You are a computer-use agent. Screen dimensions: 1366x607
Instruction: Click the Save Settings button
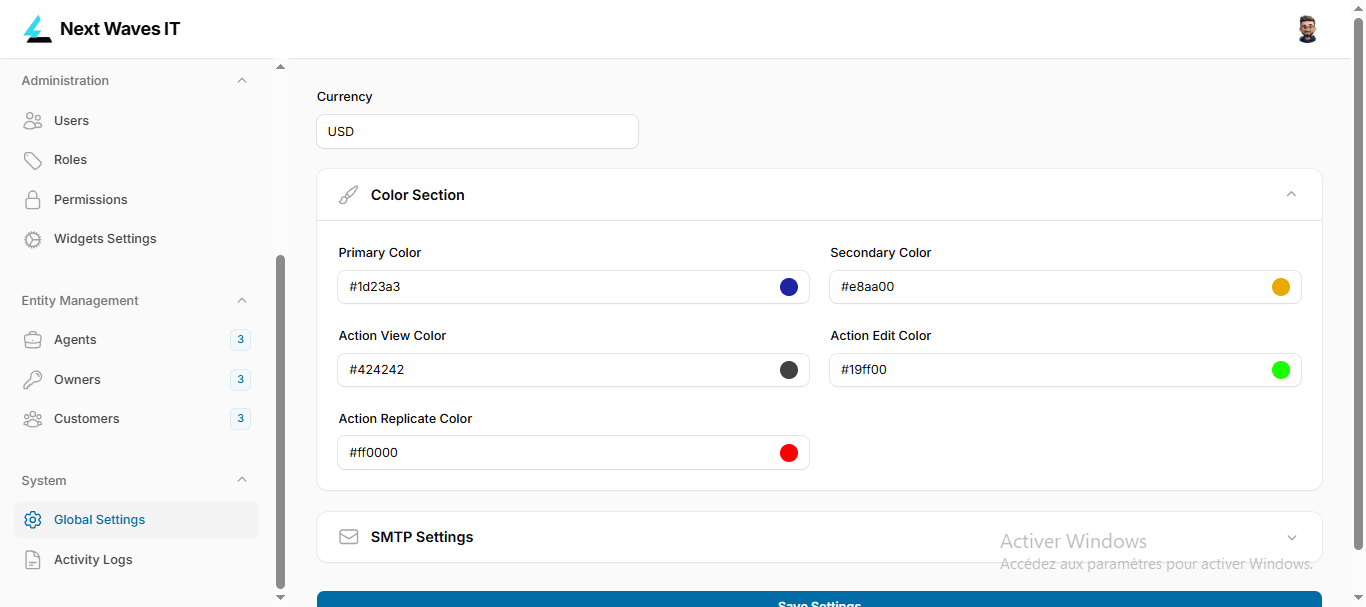tap(819, 599)
